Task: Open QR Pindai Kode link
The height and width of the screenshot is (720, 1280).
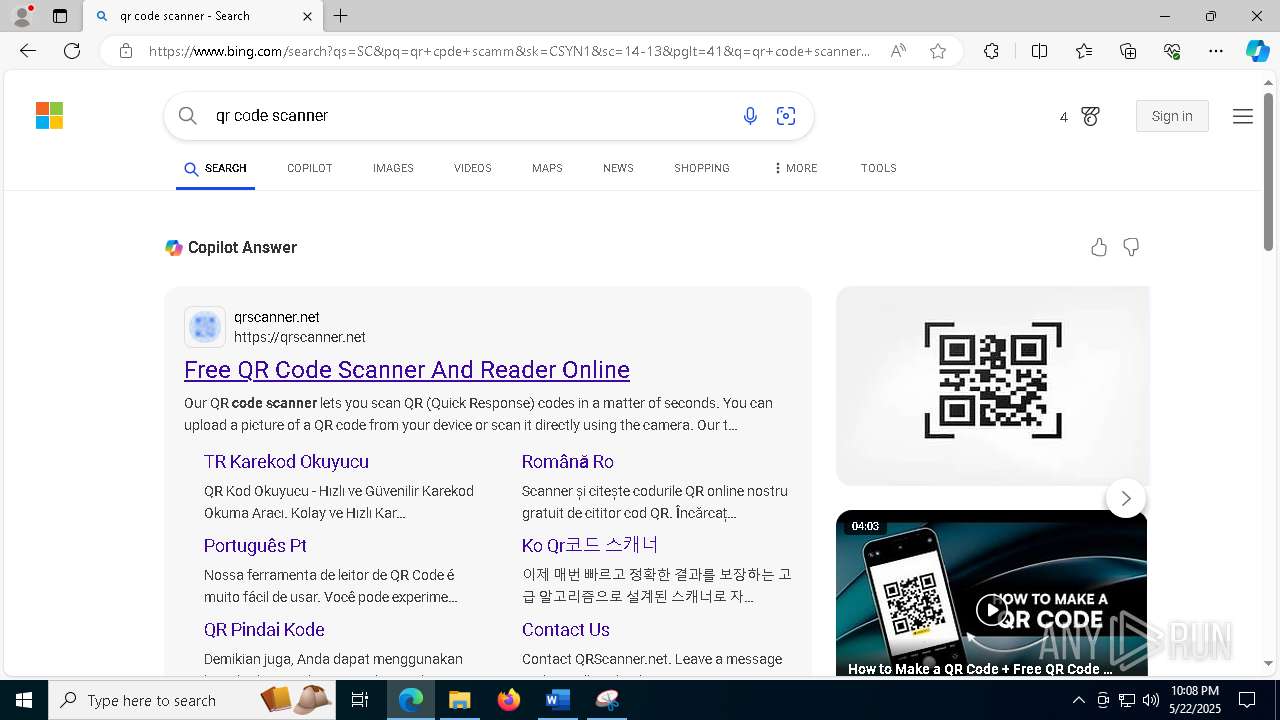Action: (264, 630)
